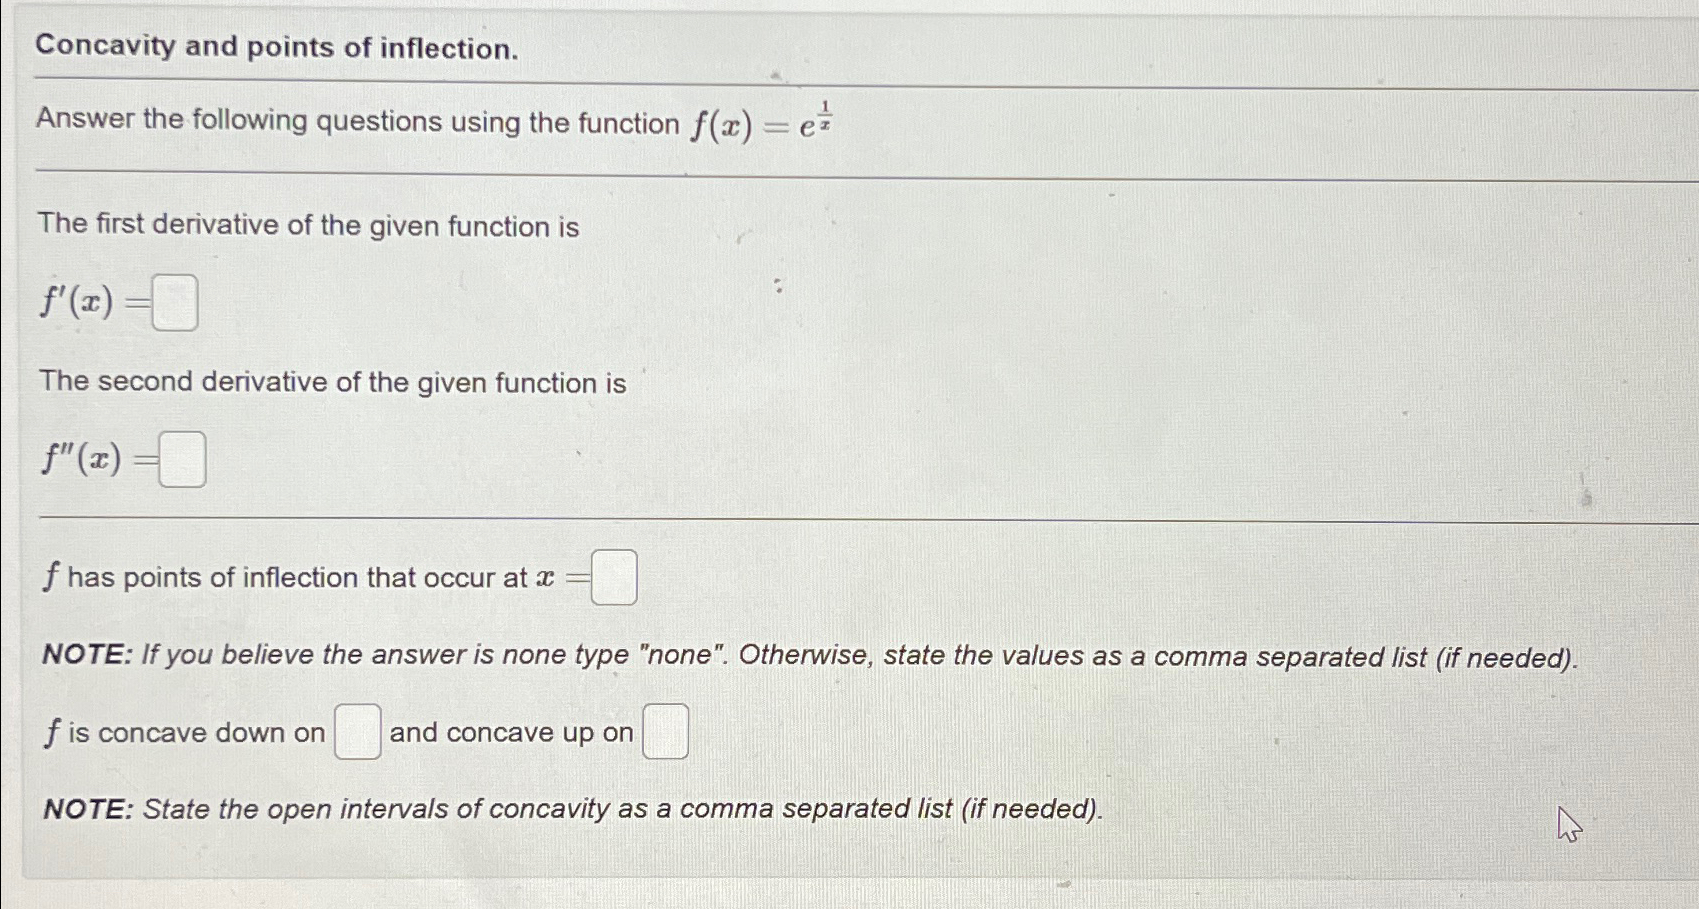Click the f''(x) answer input box
1699x909 pixels.
coord(182,461)
